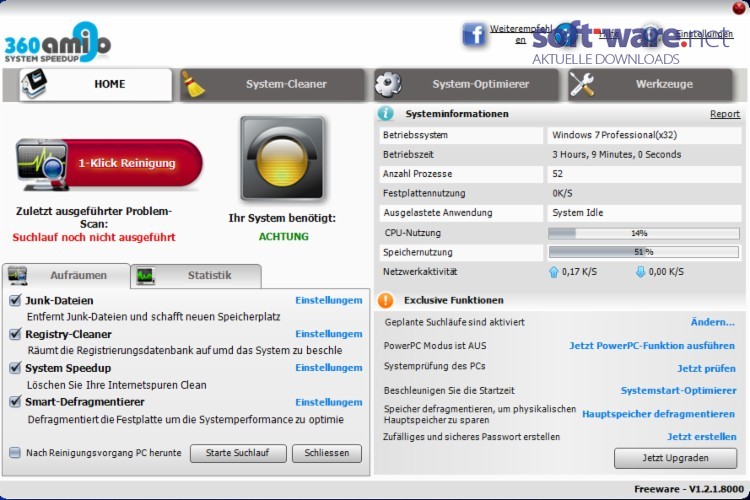
Task: Click 'Geplante Suchläufe sind aktiviert' text
Action: coord(454,322)
